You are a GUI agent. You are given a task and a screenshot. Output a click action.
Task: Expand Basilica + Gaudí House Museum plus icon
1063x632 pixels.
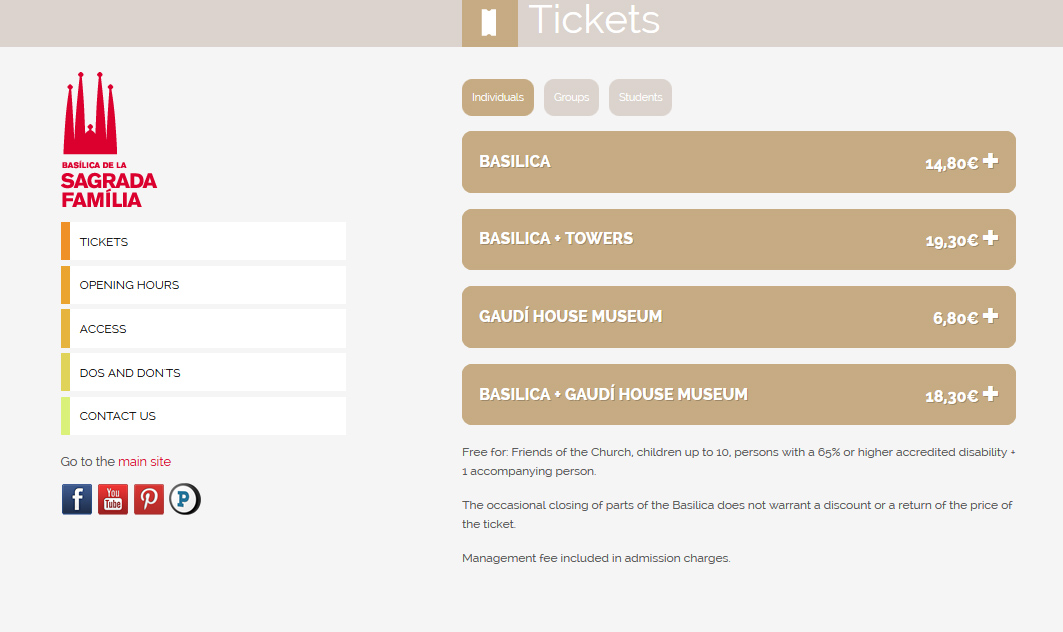(x=990, y=394)
